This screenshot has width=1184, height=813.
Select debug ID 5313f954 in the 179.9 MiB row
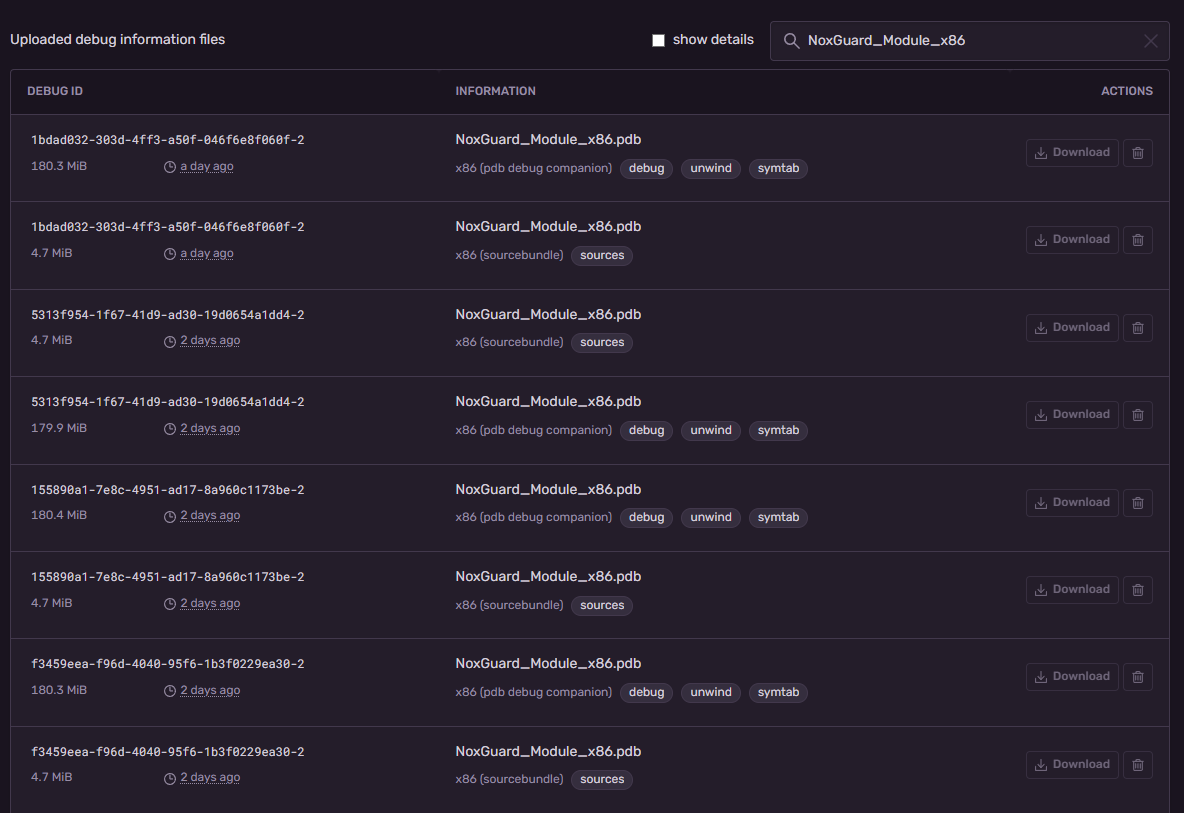[x=168, y=402]
